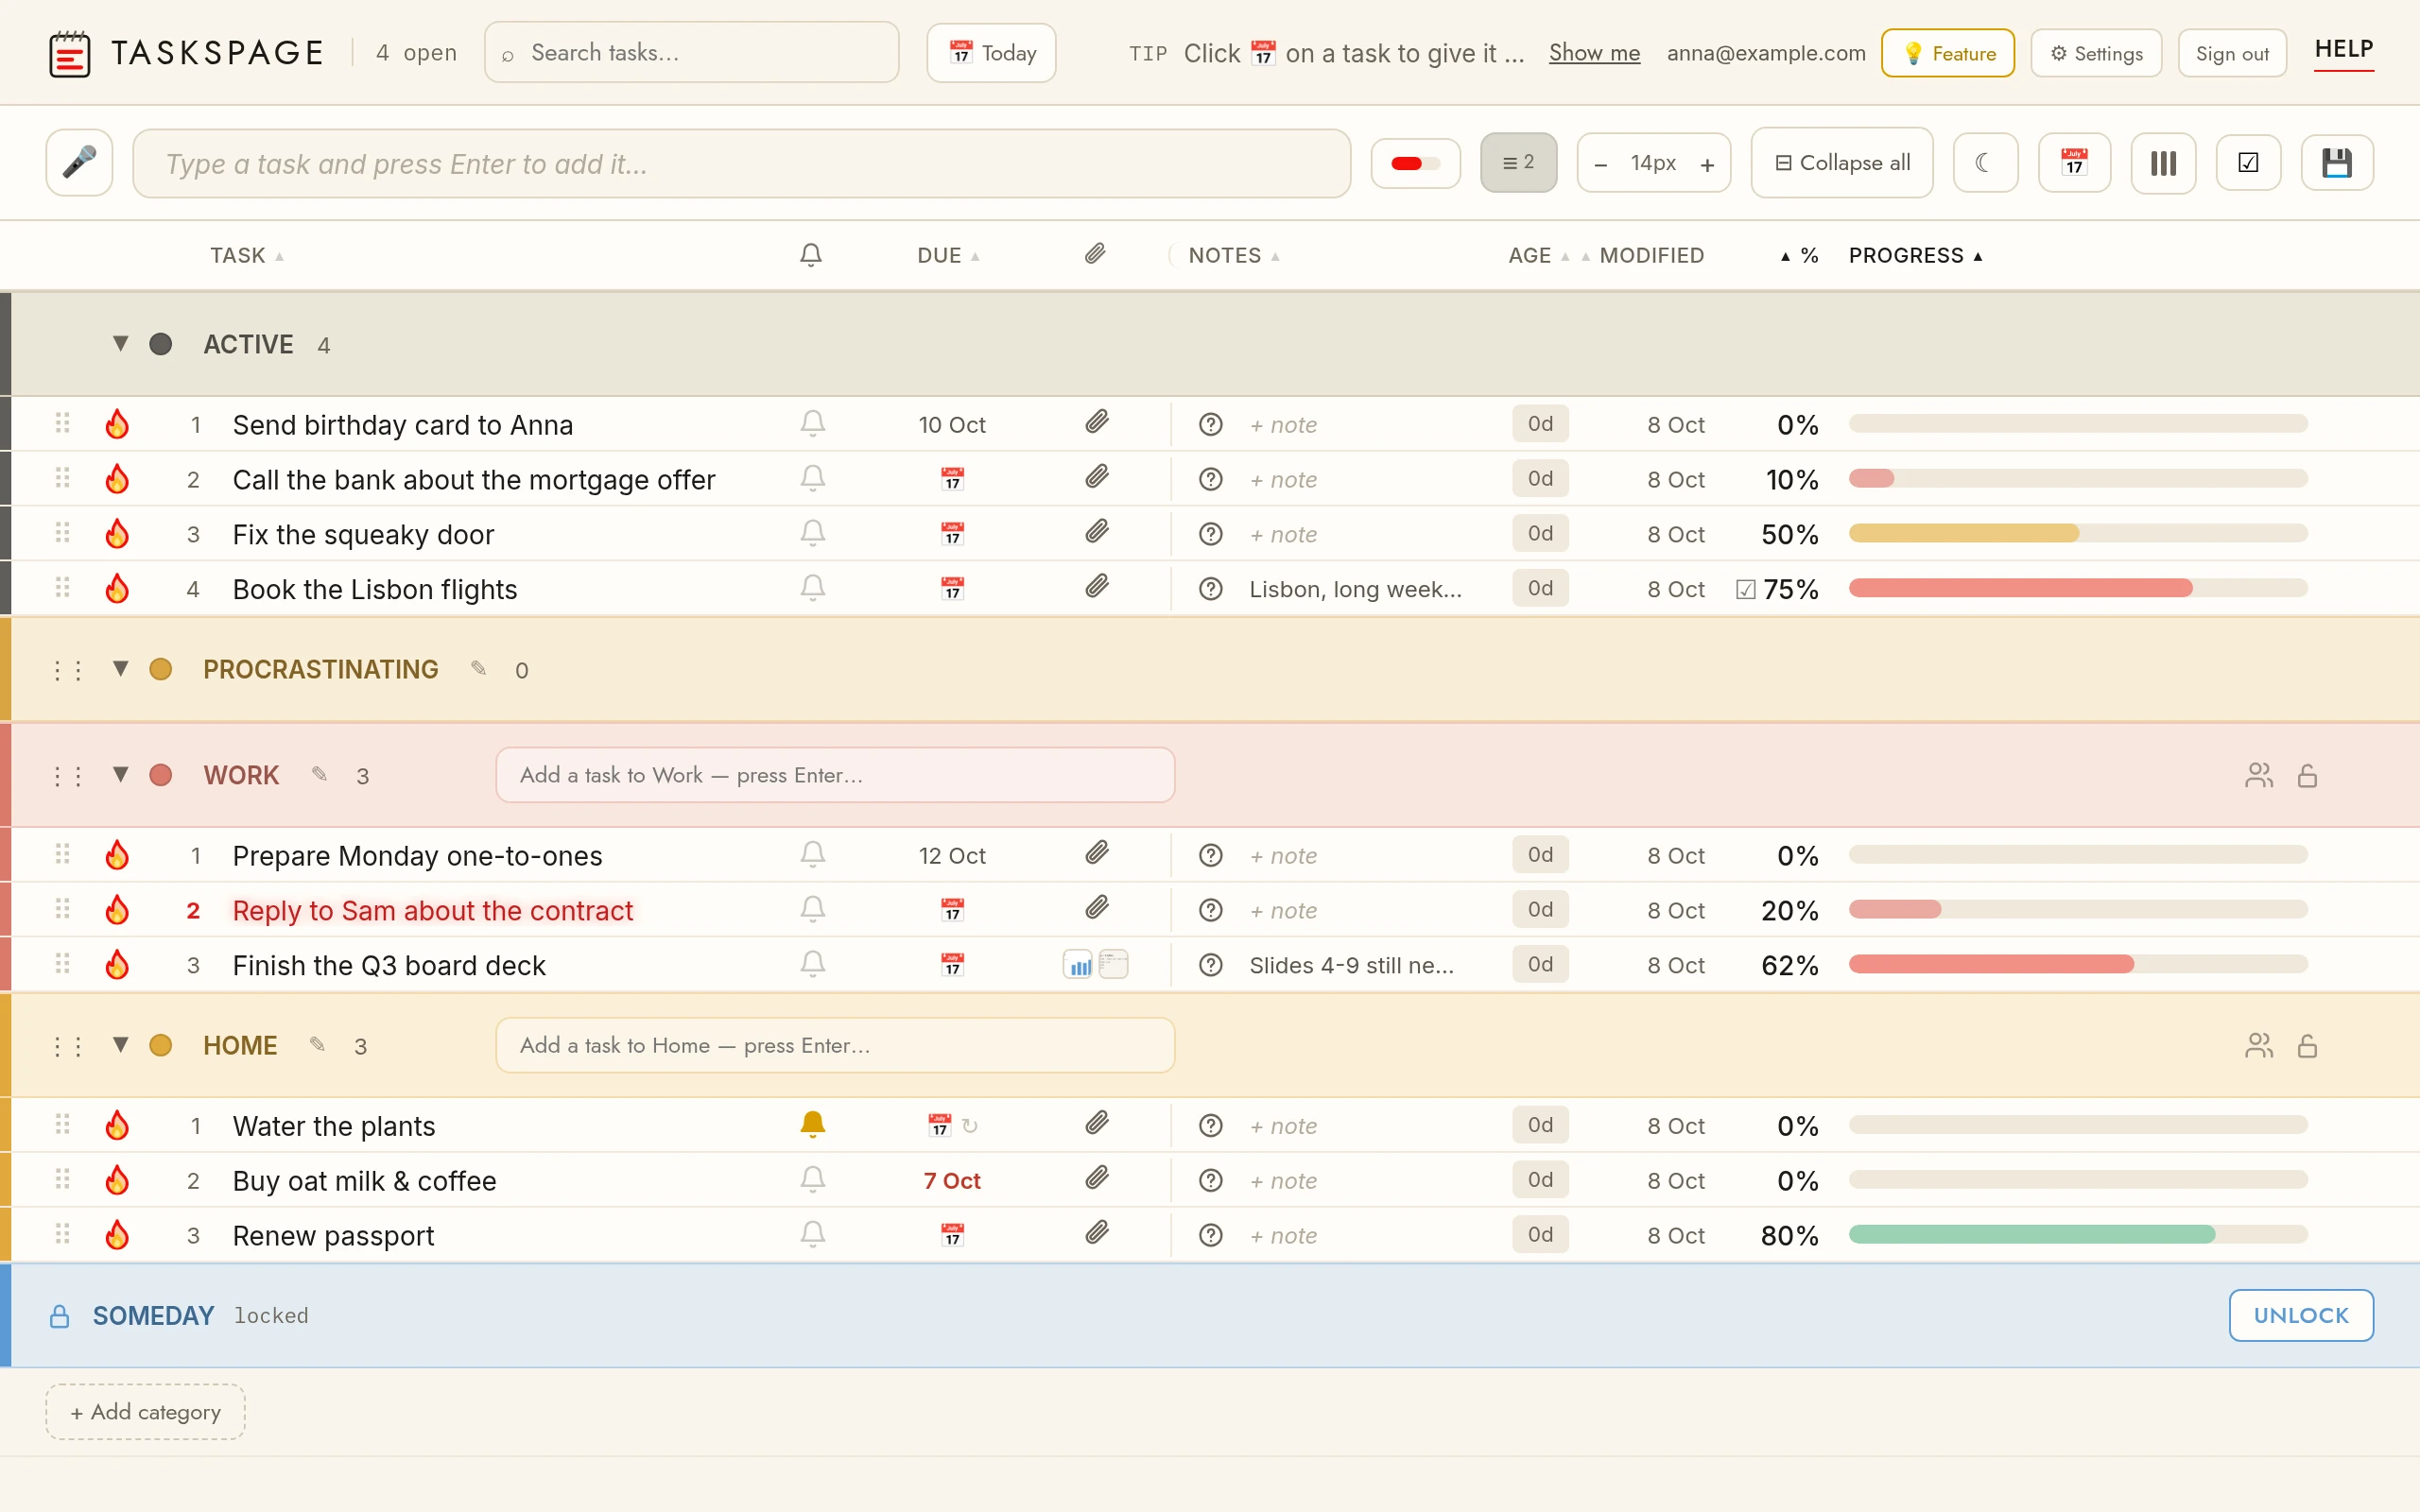Screen dimensions: 2420x1512
Task: Click the save floppy disk icon
Action: [2336, 163]
